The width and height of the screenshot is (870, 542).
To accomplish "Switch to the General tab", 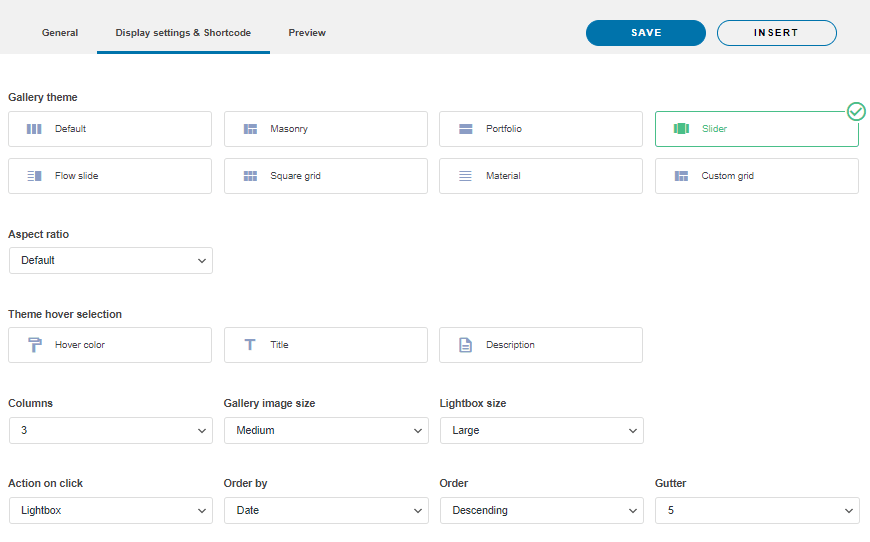I will (60, 33).
